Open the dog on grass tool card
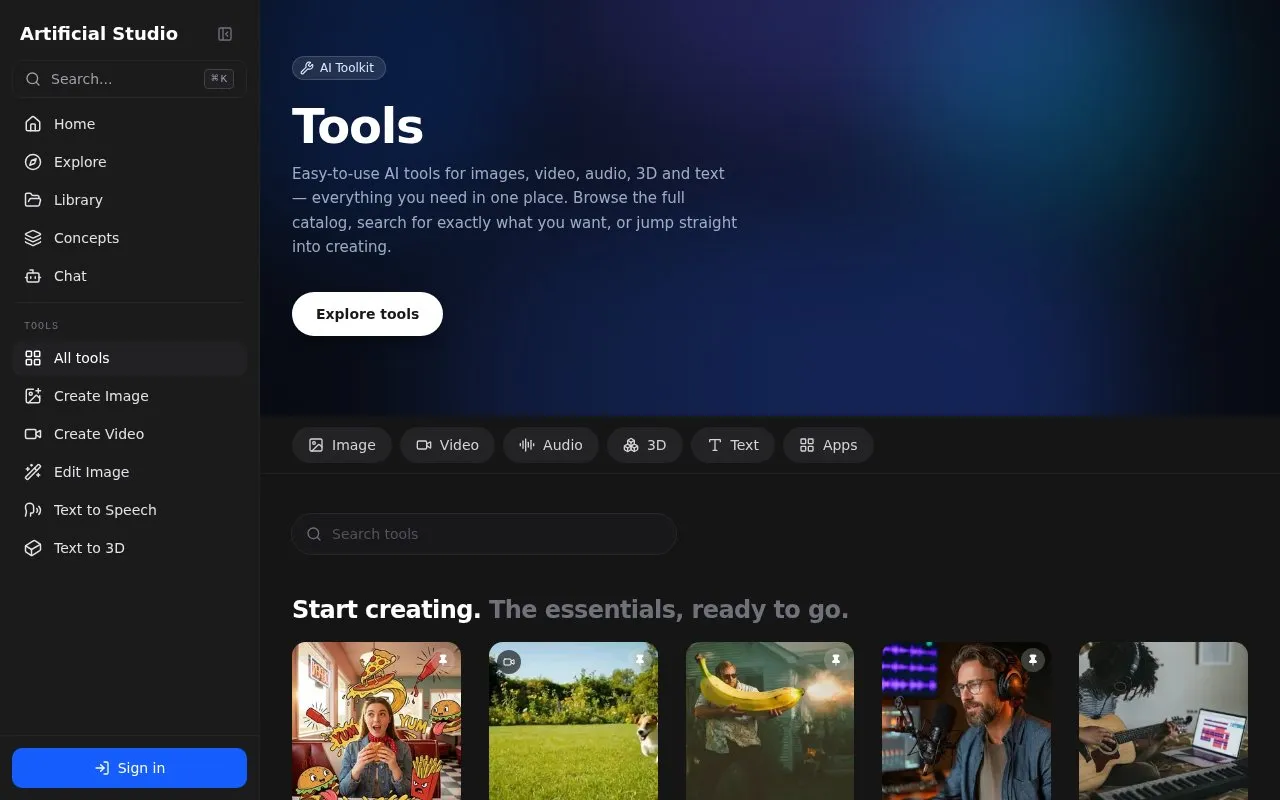 (573, 721)
